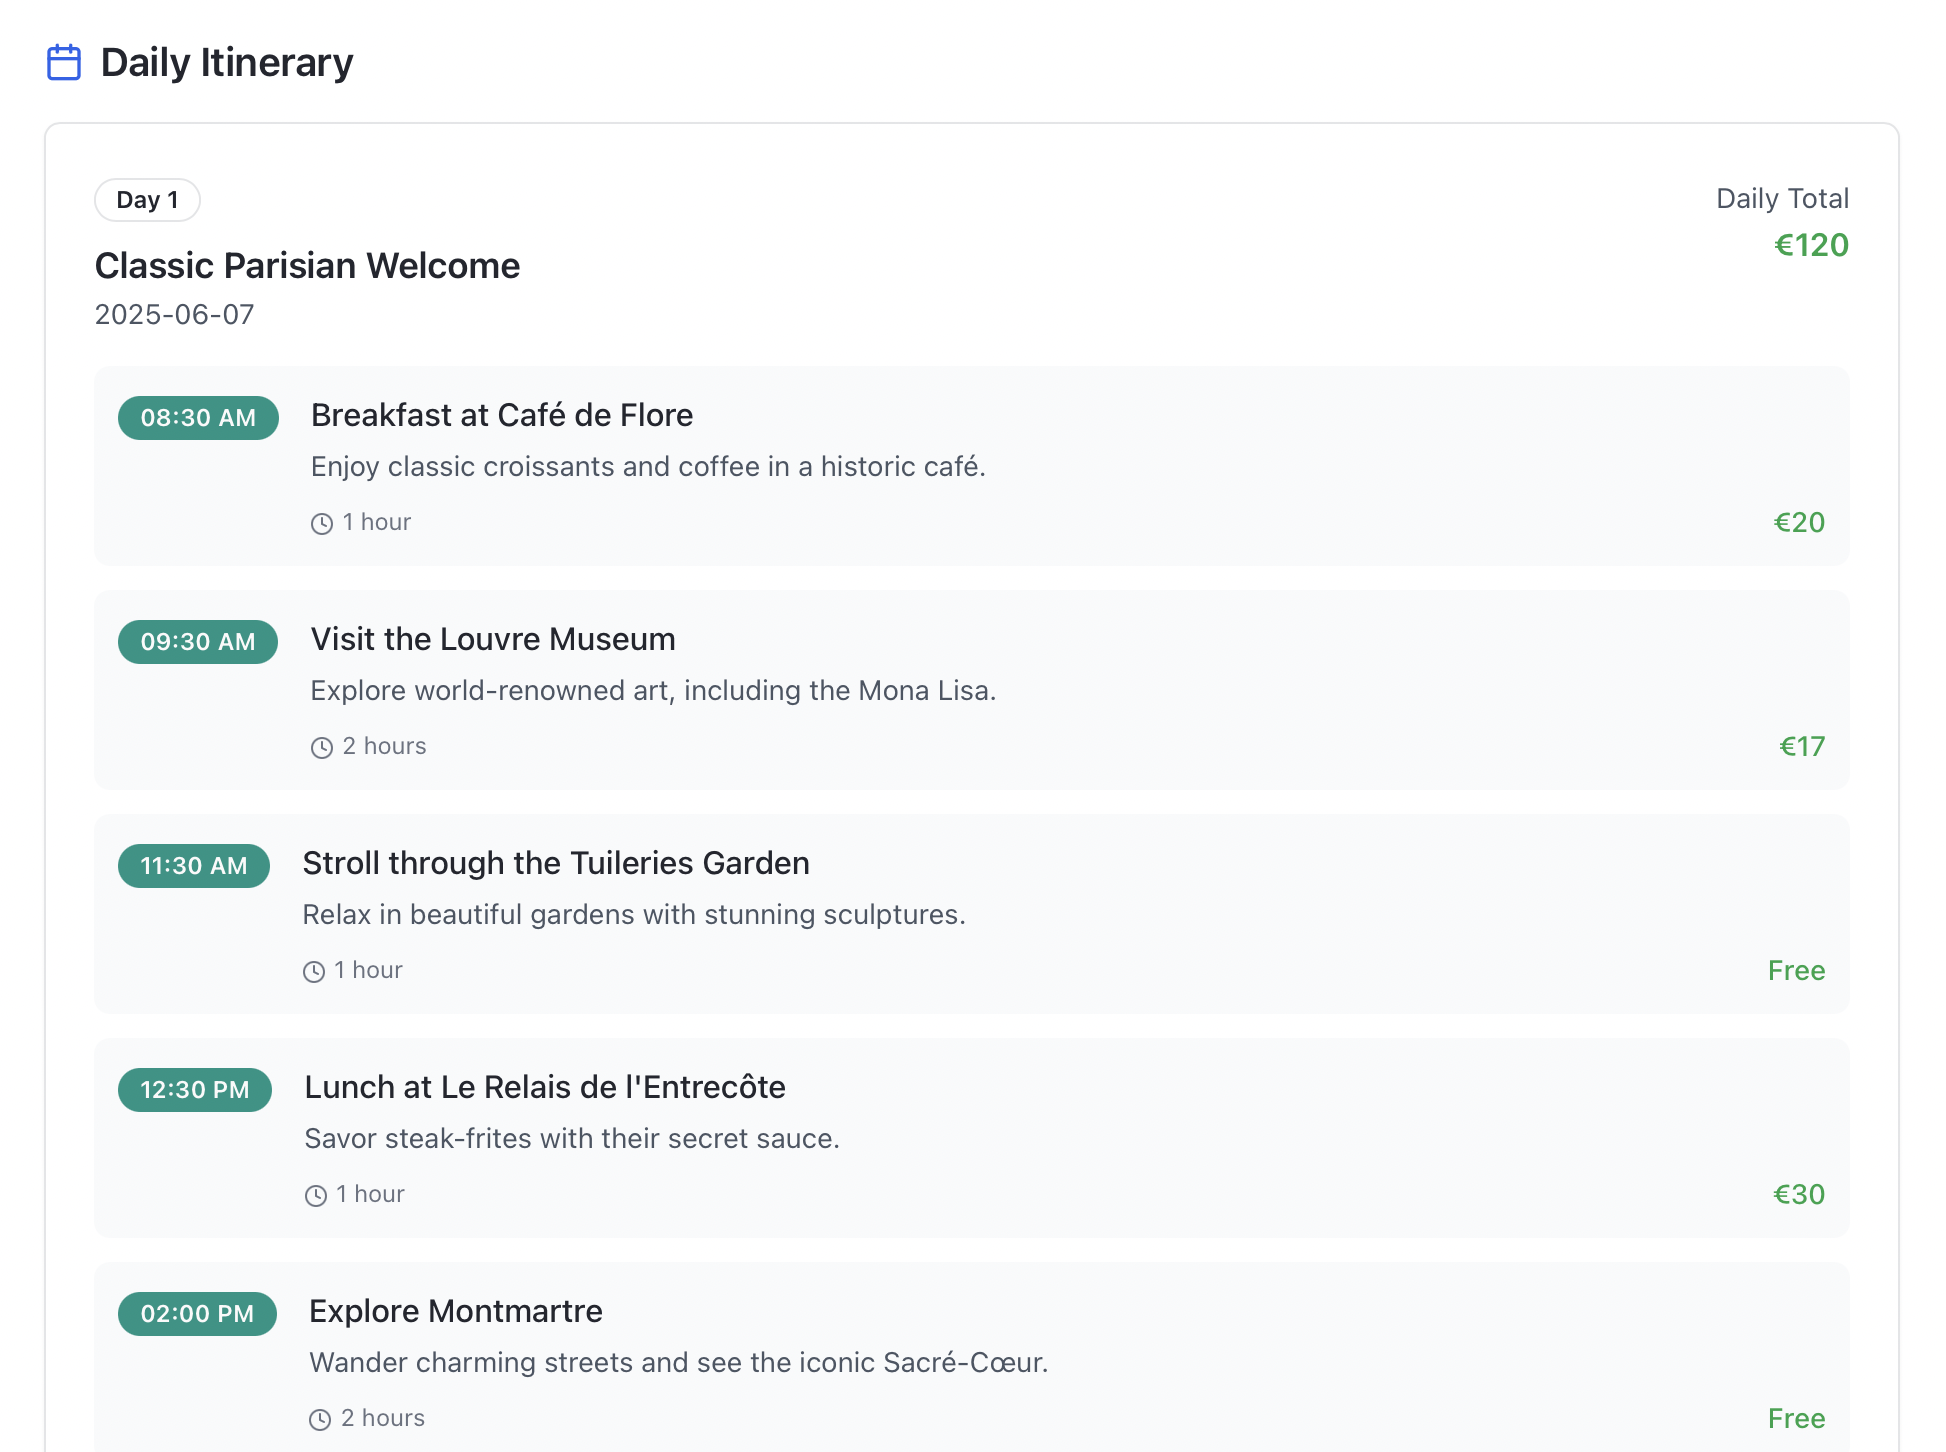1946x1452 pixels.
Task: Click the €17 Louvre ticket price
Action: point(1802,747)
